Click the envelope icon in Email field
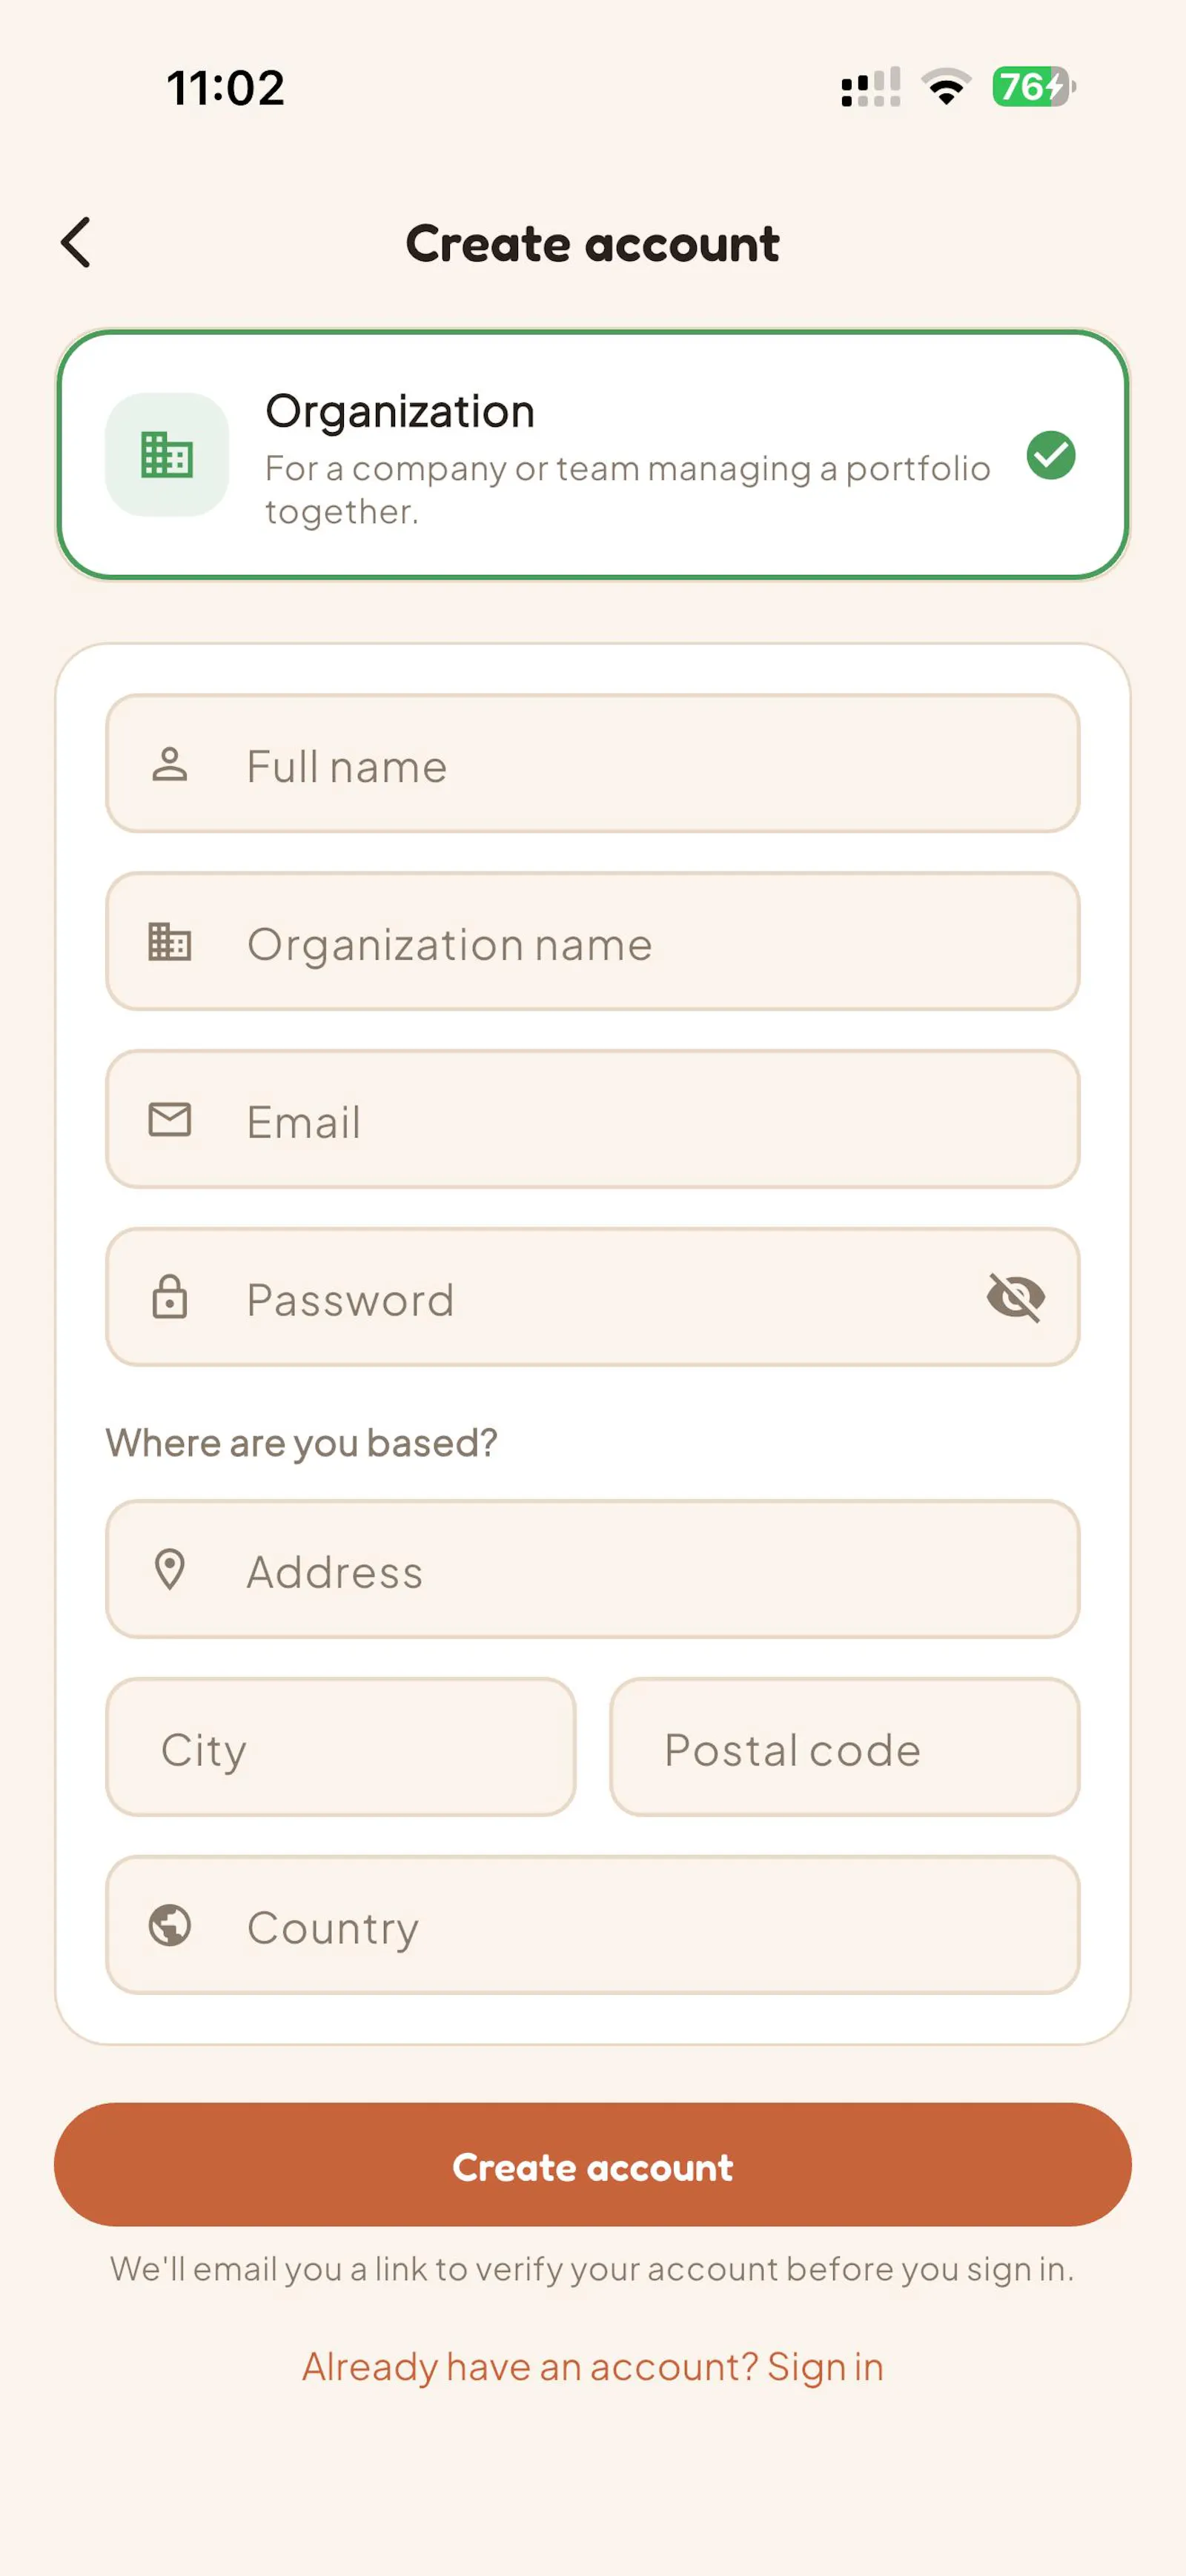This screenshot has height=2576, width=1186. click(x=170, y=1119)
